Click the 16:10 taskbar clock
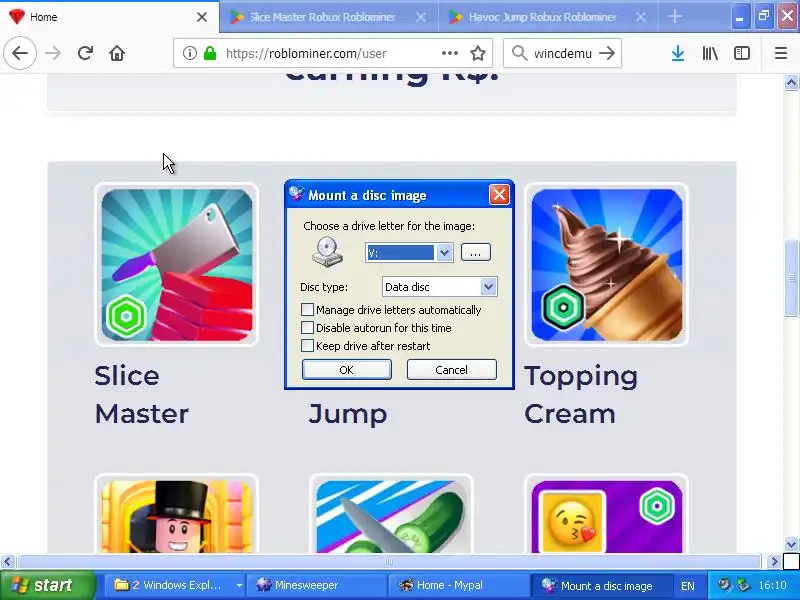Screen dimensions: 800x600 pyautogui.click(x=772, y=585)
